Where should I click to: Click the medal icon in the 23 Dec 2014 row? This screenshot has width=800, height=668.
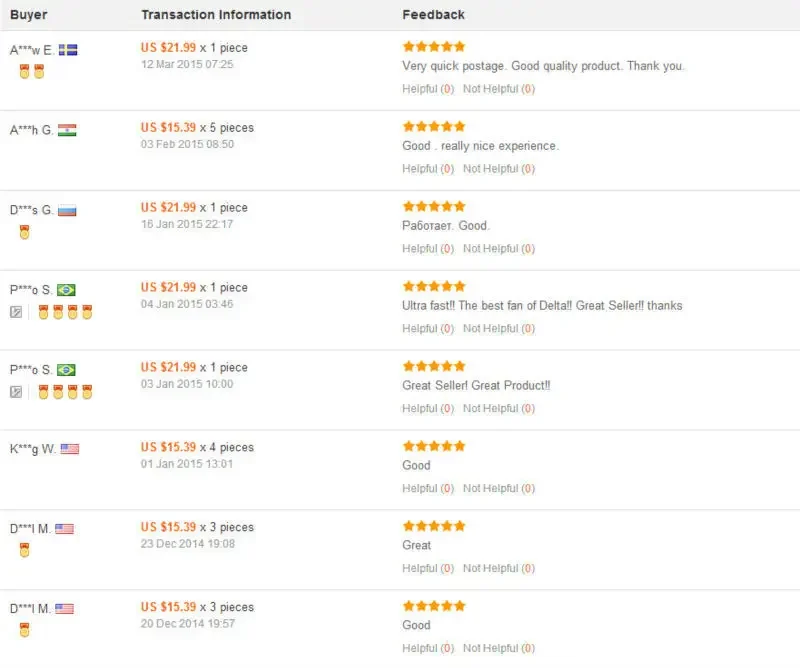24,550
